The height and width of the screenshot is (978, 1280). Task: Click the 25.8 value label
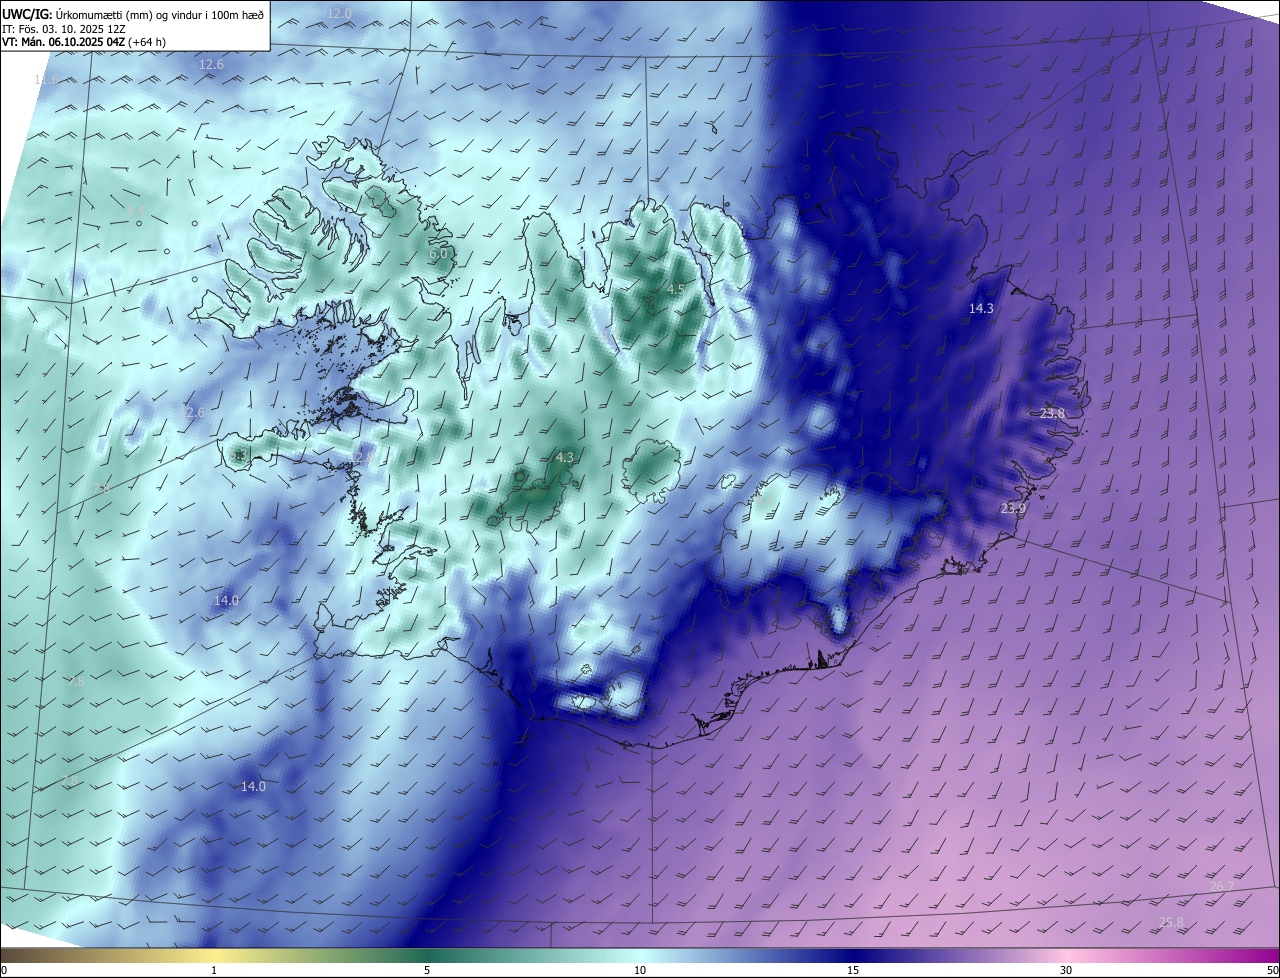coord(1171,922)
